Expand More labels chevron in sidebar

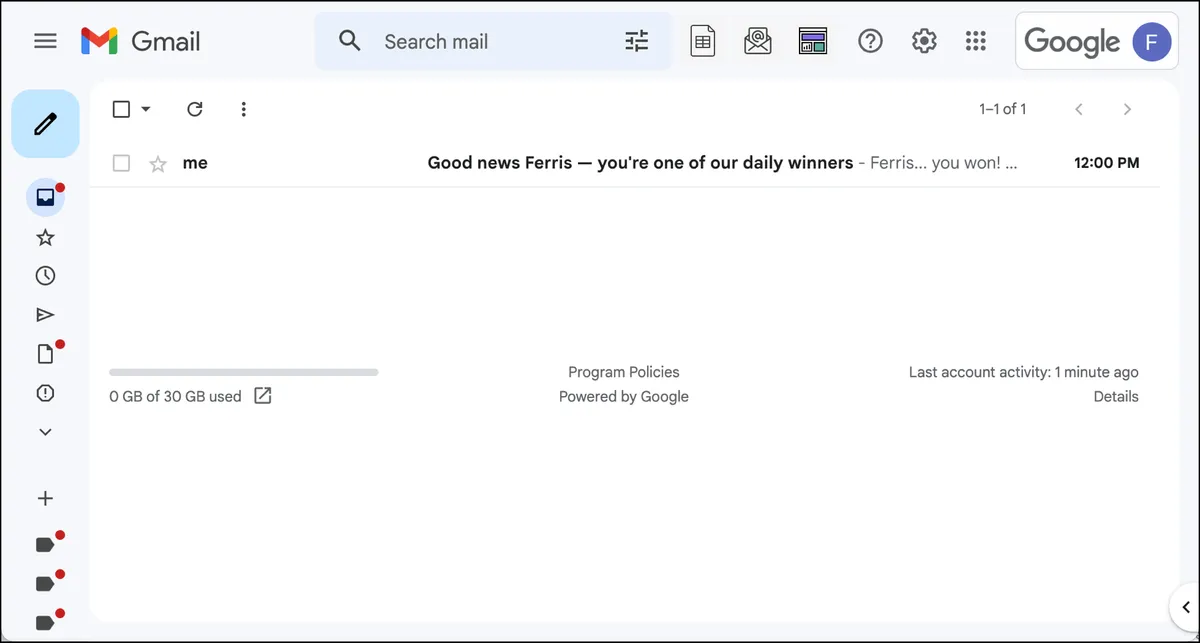[45, 432]
